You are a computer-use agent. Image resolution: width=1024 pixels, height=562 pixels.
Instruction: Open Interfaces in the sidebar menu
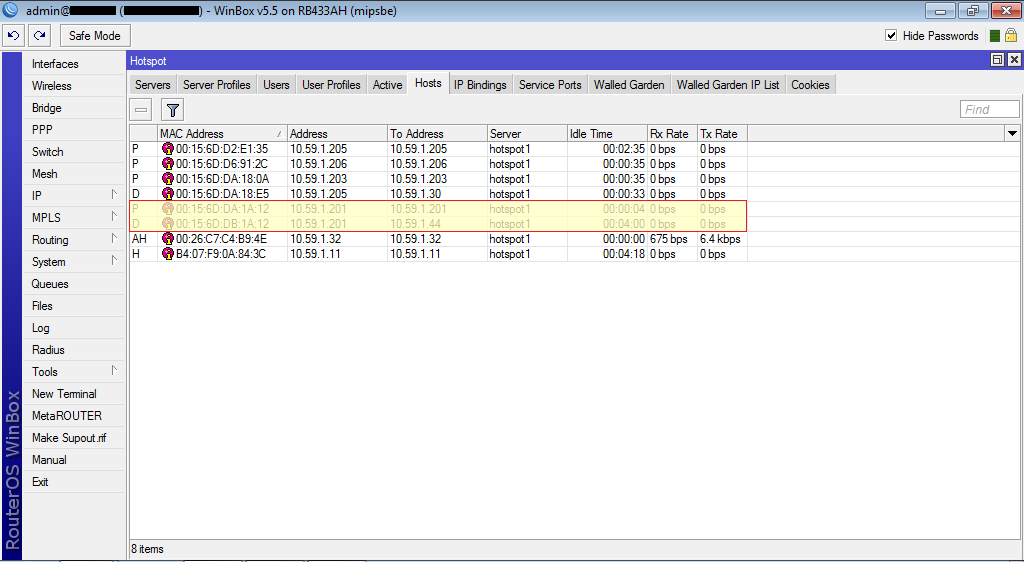point(74,64)
